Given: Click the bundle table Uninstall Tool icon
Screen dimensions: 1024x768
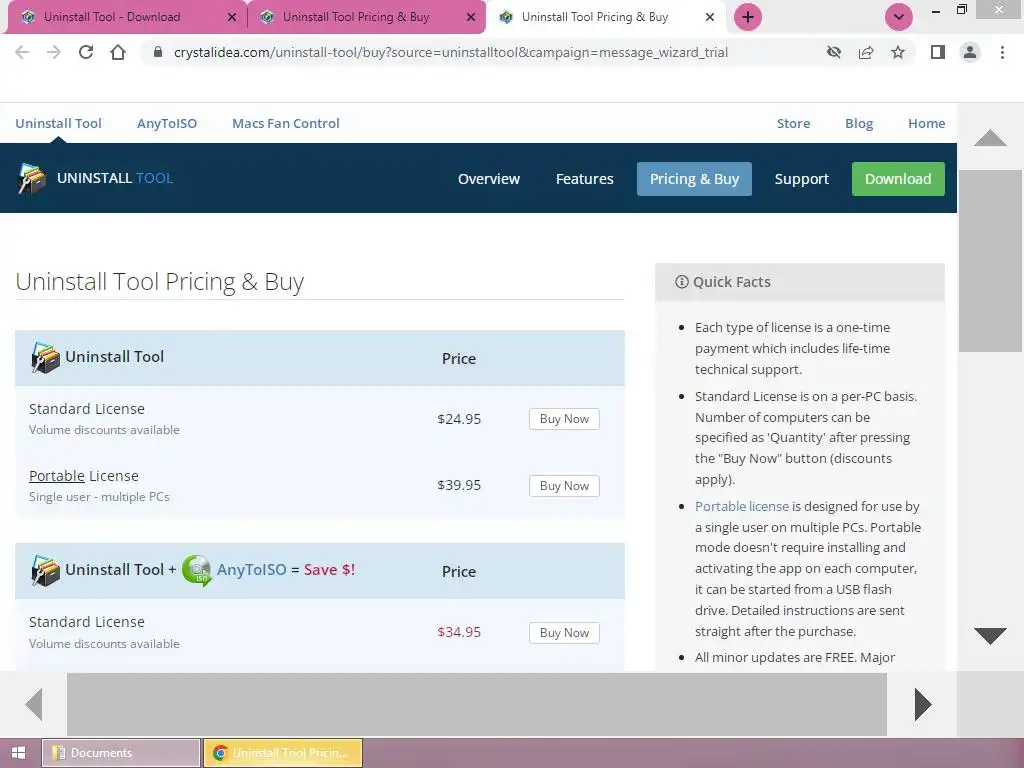Looking at the screenshot, I should pyautogui.click(x=45, y=570).
